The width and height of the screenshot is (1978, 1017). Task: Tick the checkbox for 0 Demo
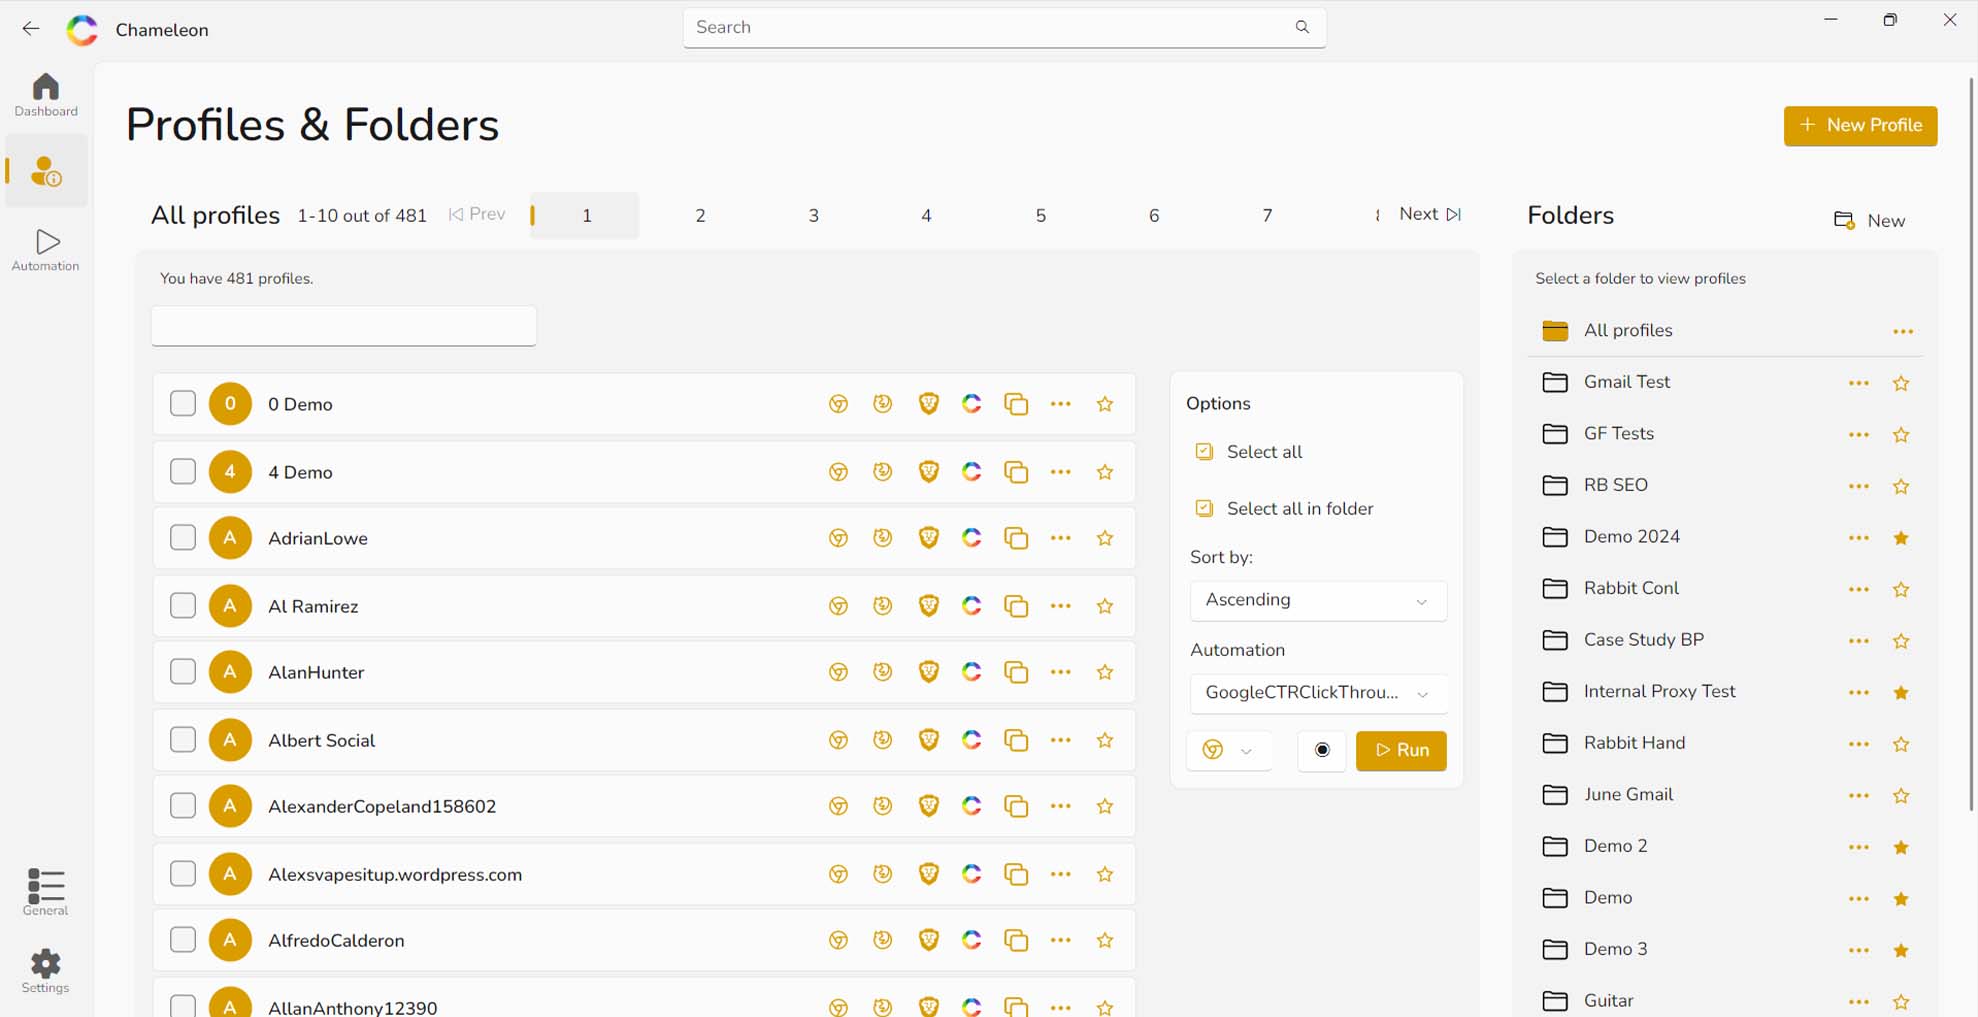pyautogui.click(x=183, y=404)
